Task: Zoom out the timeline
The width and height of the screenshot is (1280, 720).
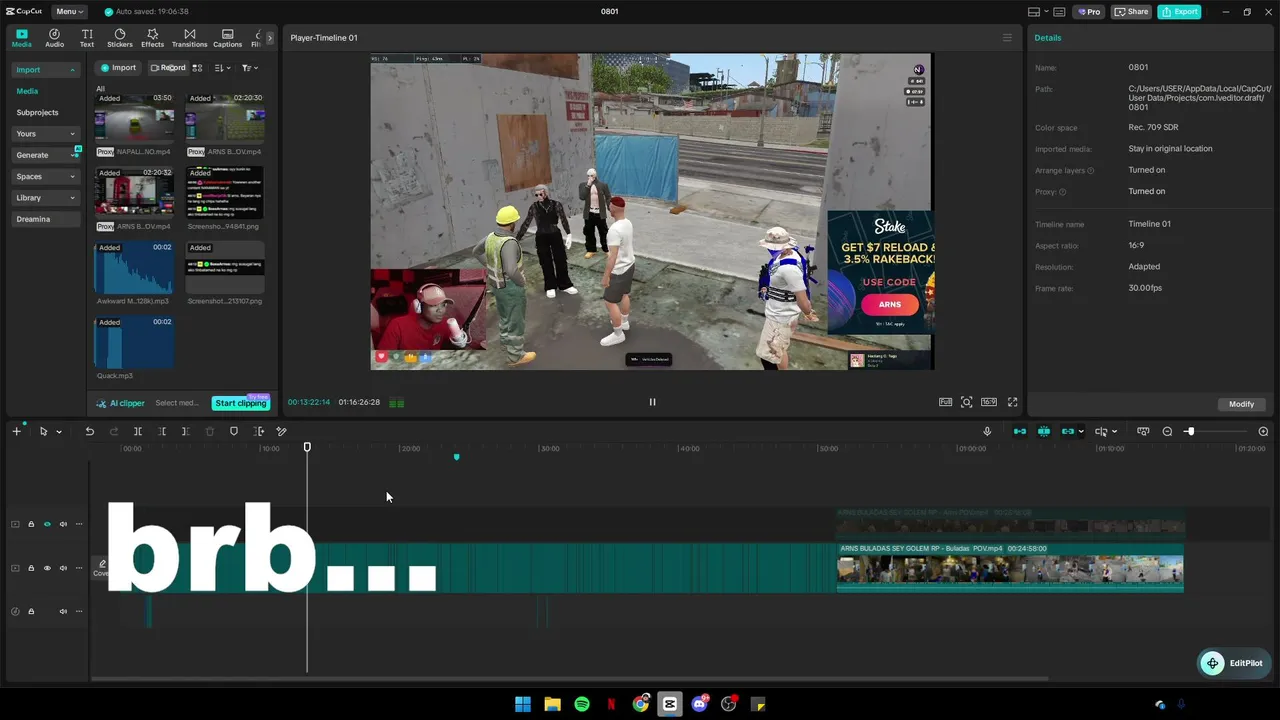Action: point(1167,431)
